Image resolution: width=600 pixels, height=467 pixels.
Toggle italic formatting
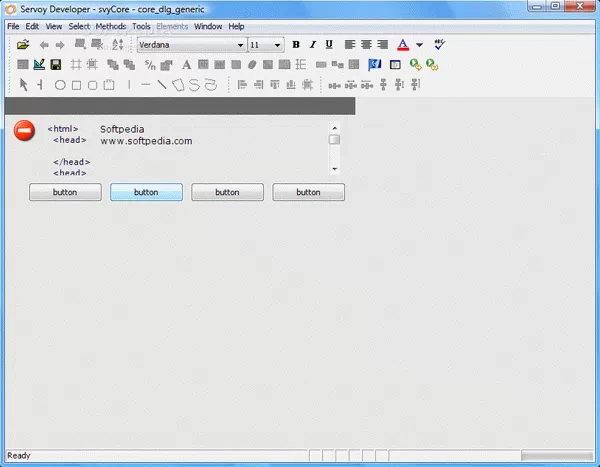[312, 44]
